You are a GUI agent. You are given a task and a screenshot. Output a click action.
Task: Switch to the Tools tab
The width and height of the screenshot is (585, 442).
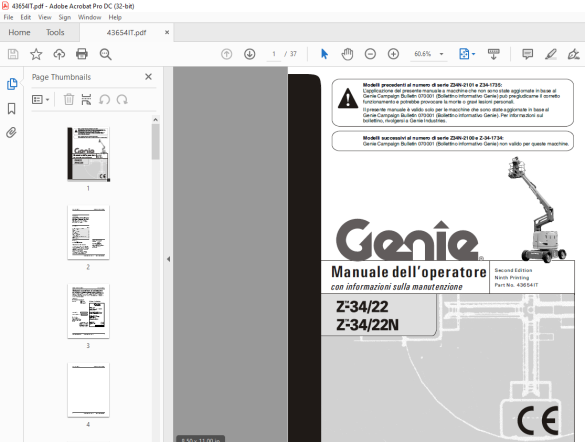click(x=55, y=32)
